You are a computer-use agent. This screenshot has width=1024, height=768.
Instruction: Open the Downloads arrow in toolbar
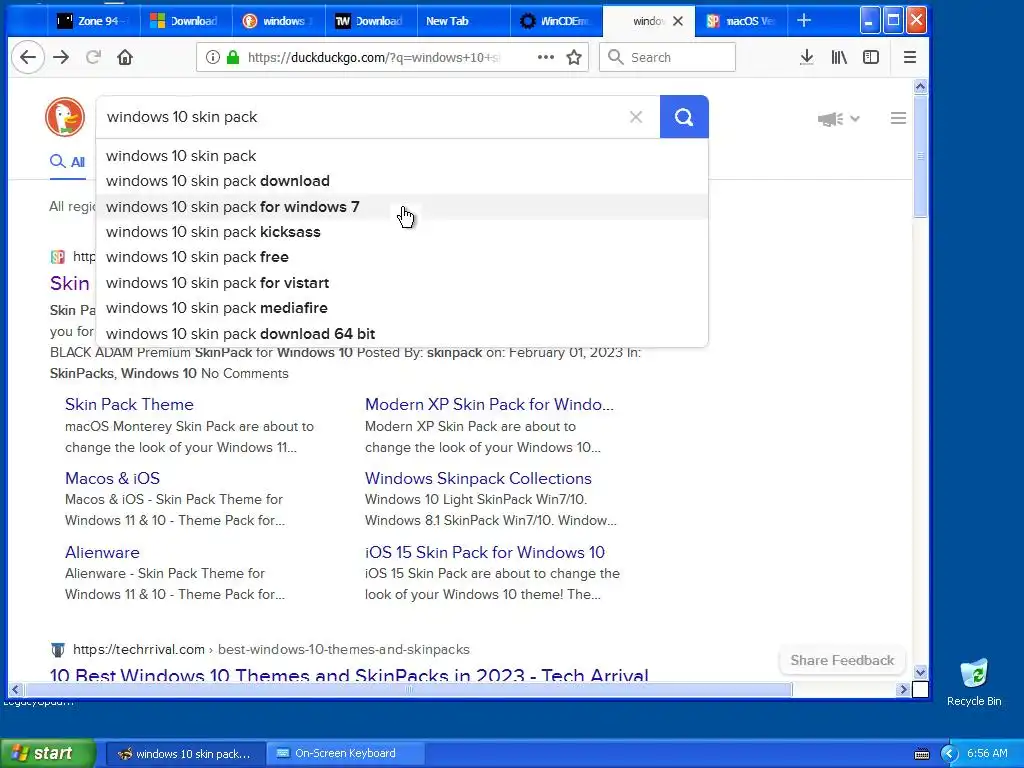pyautogui.click(x=807, y=57)
